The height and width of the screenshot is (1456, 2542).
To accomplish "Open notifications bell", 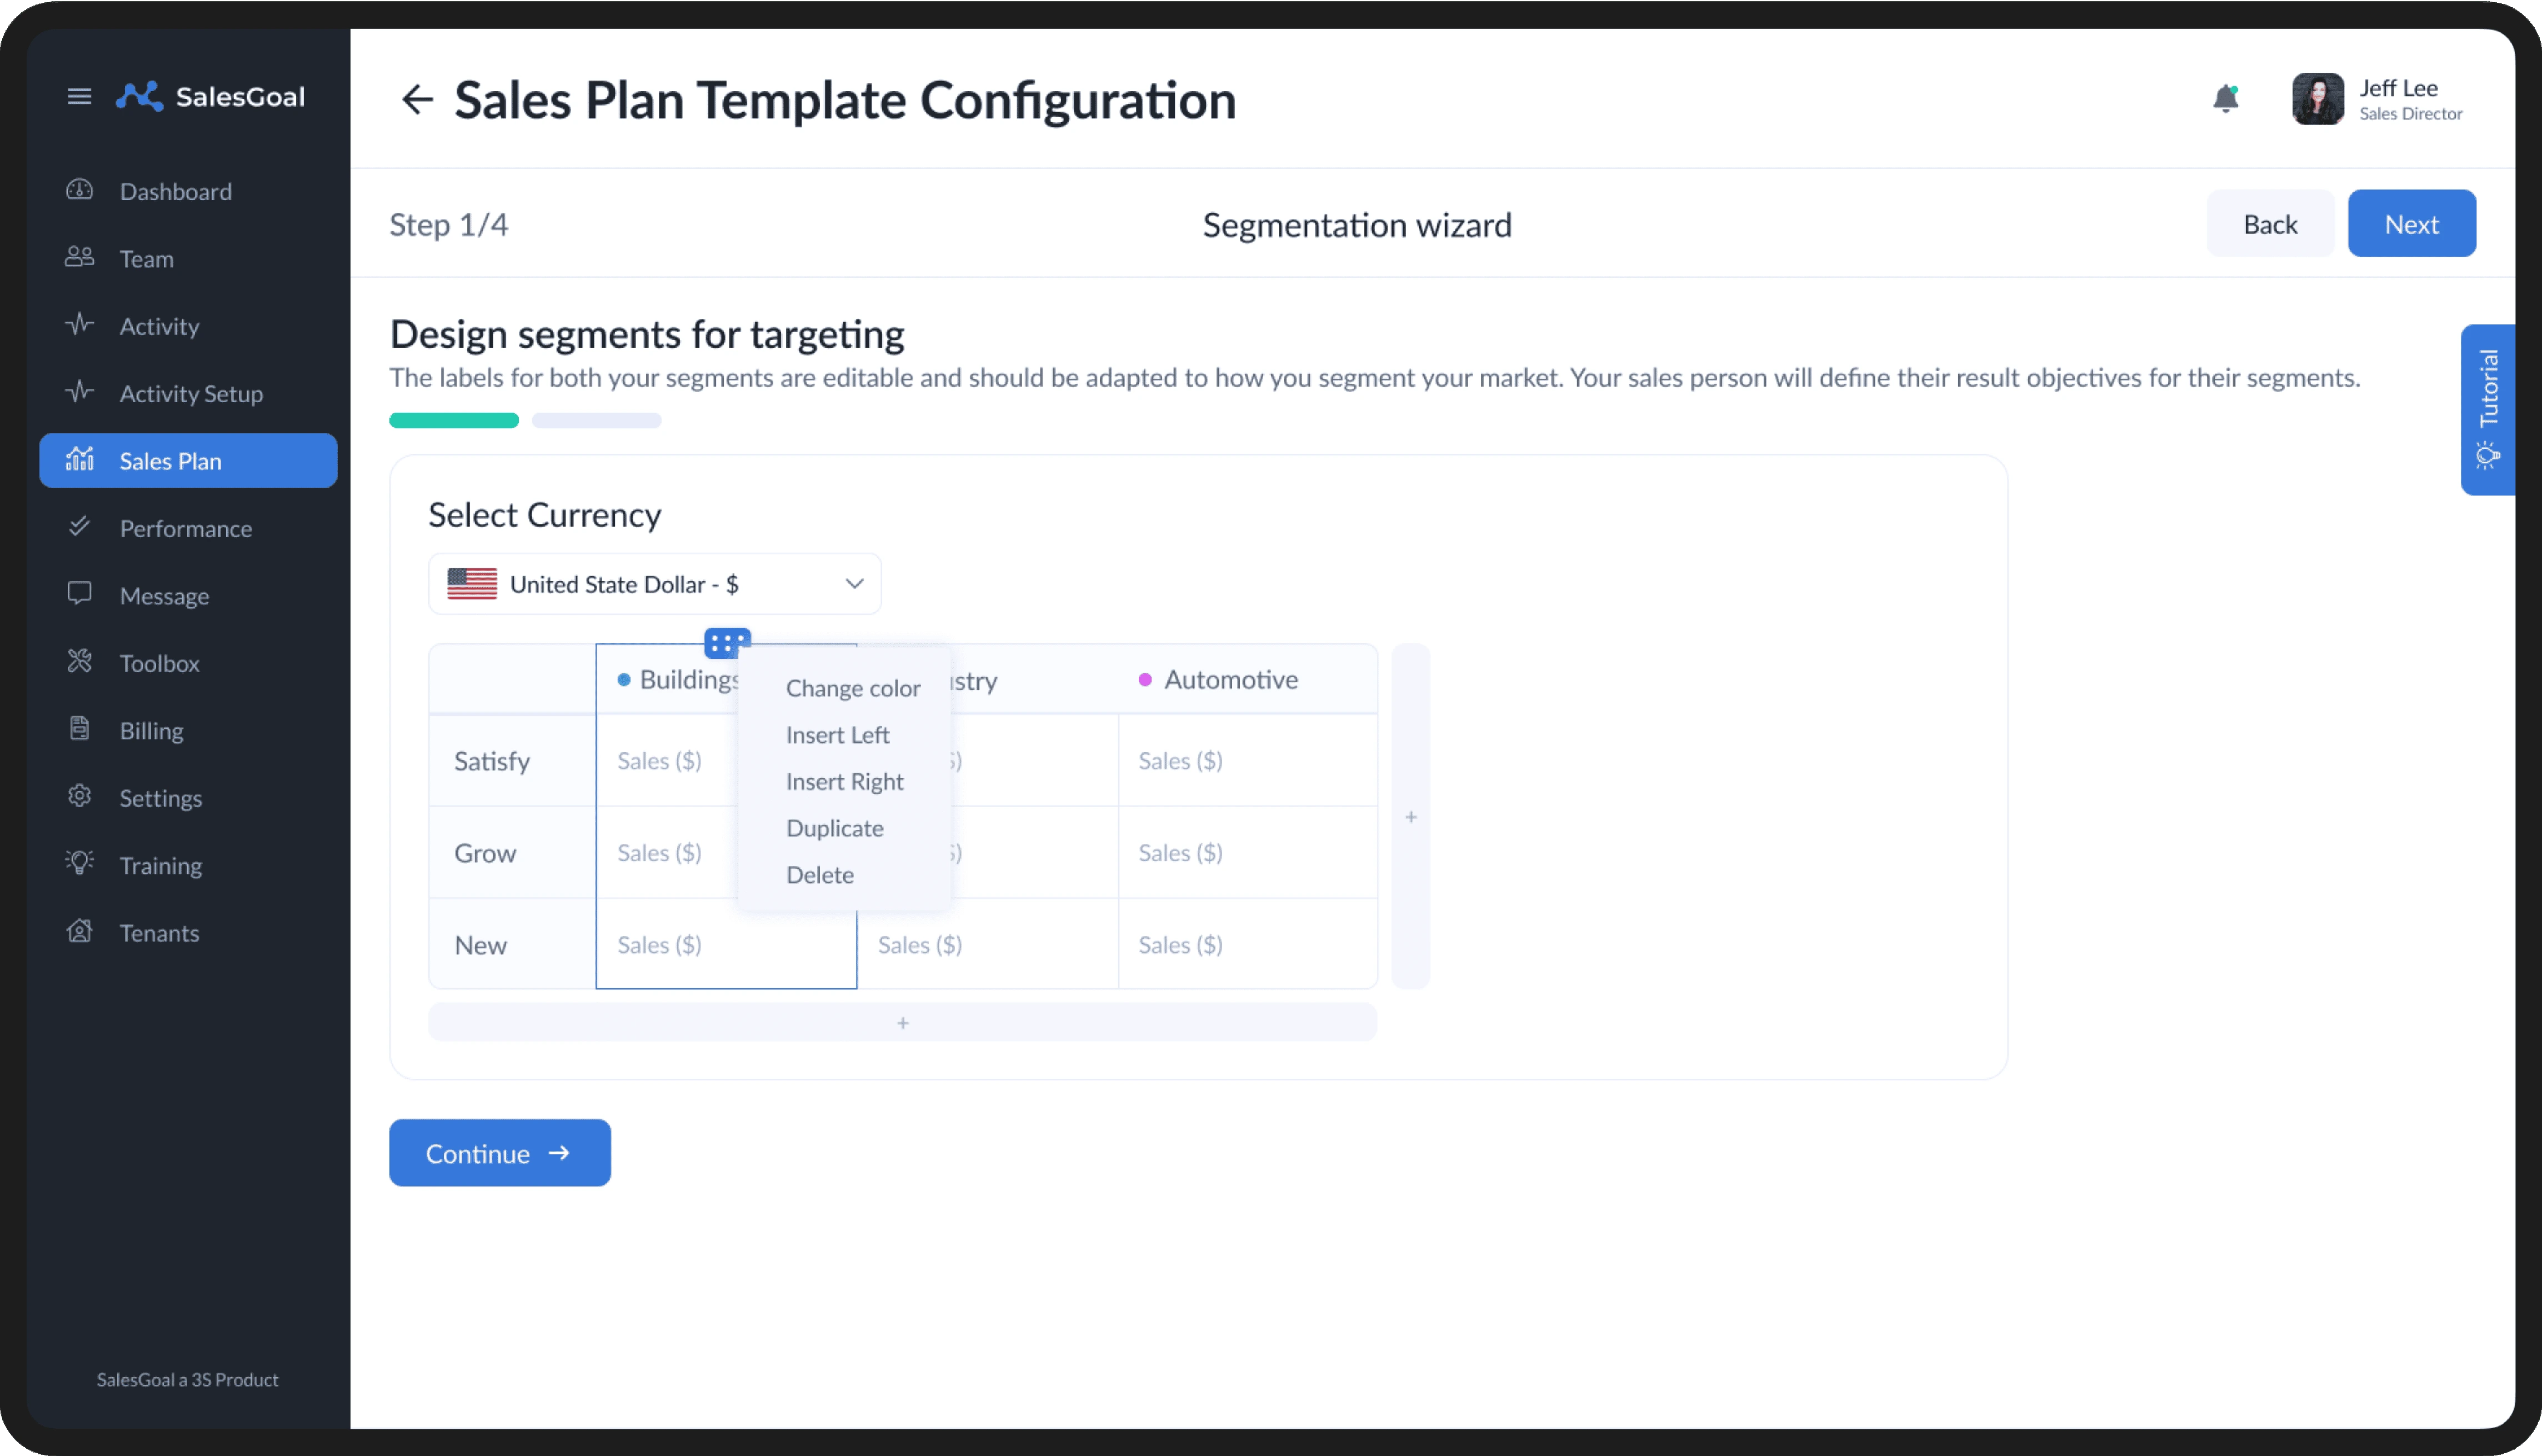I will click(x=2225, y=99).
